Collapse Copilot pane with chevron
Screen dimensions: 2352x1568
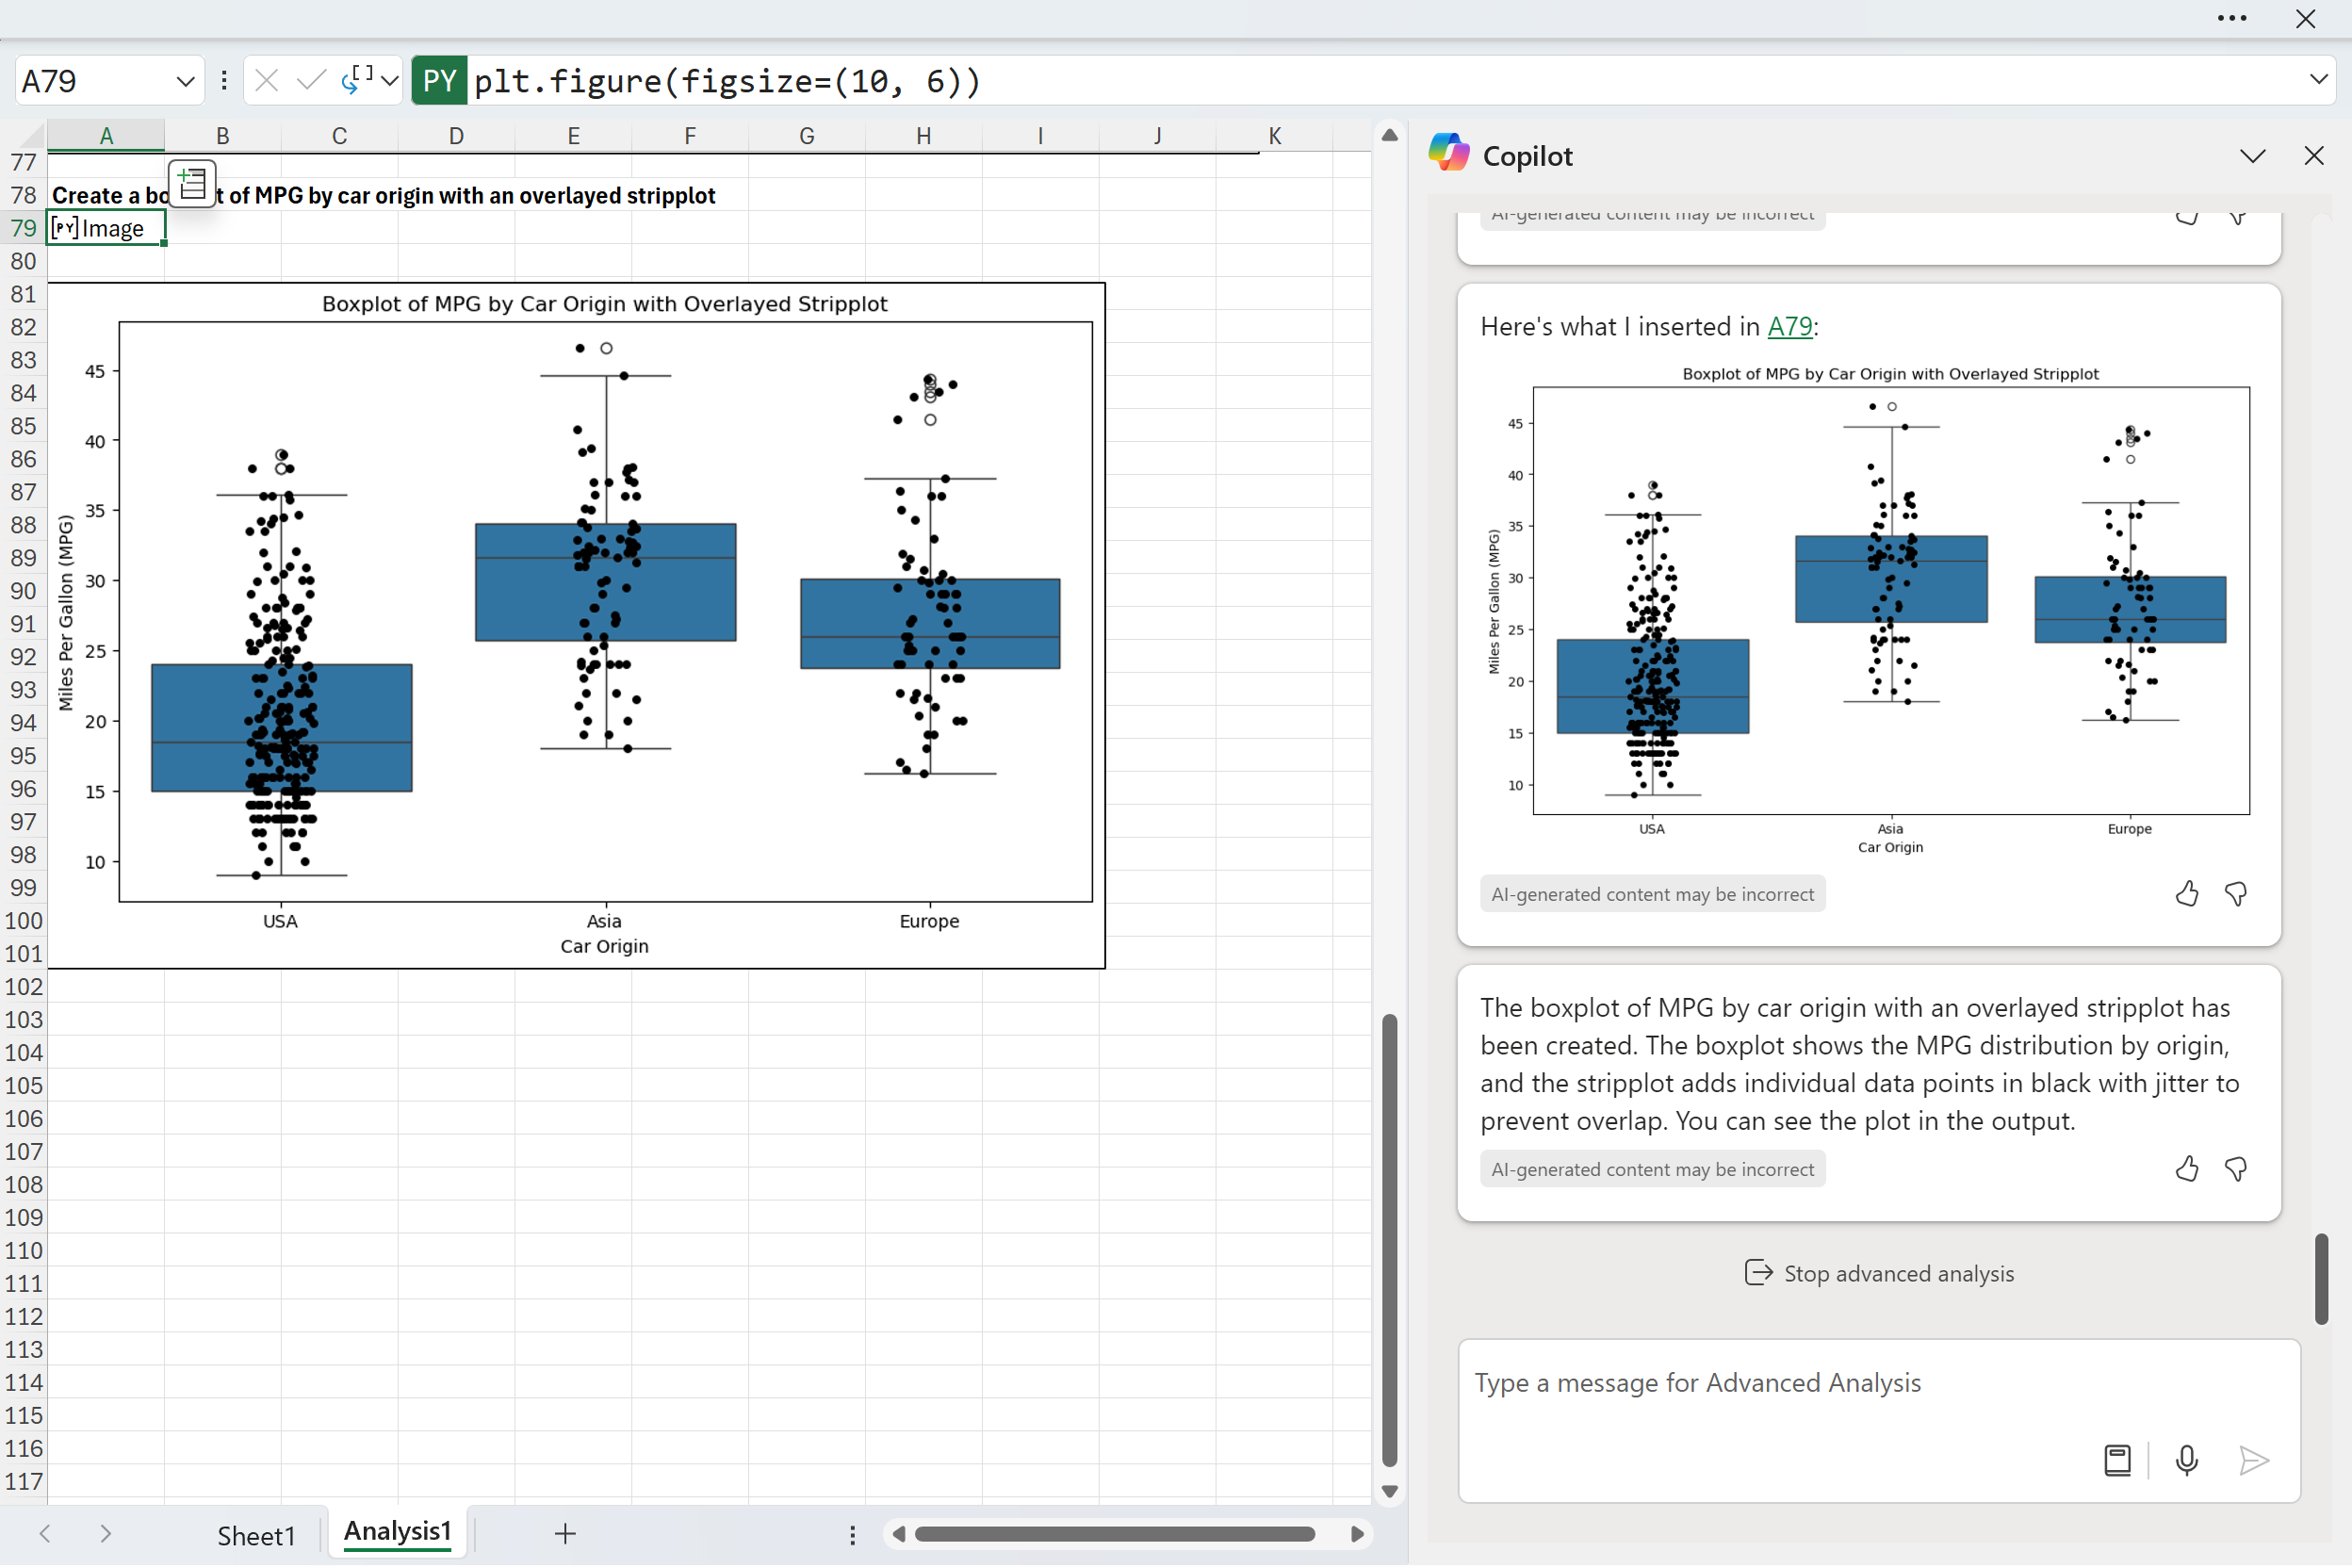[x=2252, y=156]
